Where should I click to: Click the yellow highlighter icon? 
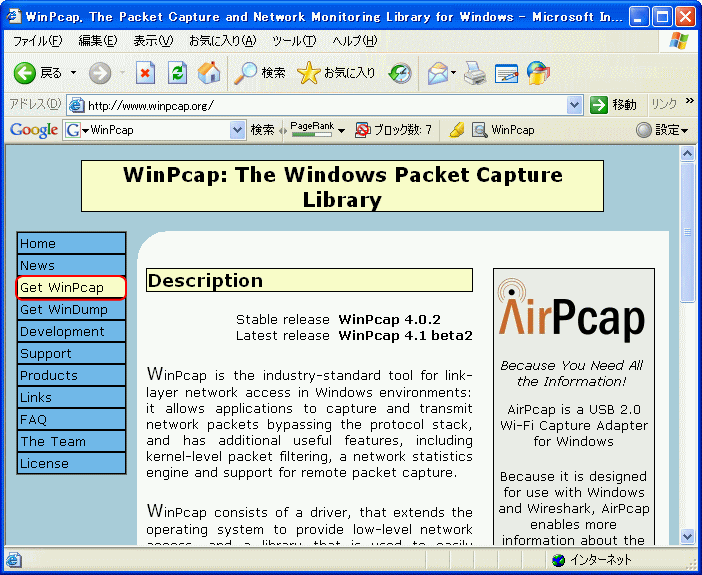457,130
